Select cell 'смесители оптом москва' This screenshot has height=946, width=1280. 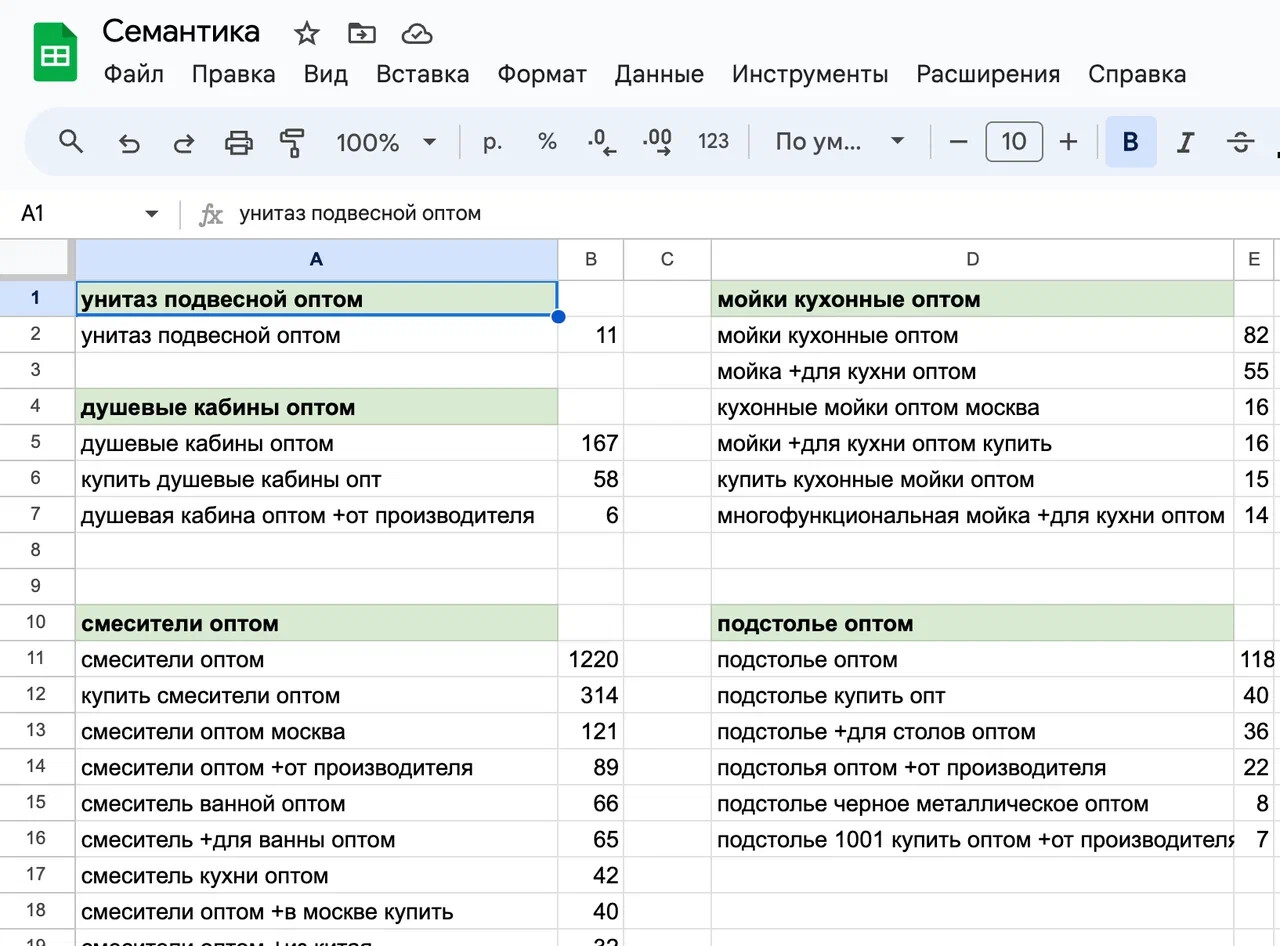[316, 731]
